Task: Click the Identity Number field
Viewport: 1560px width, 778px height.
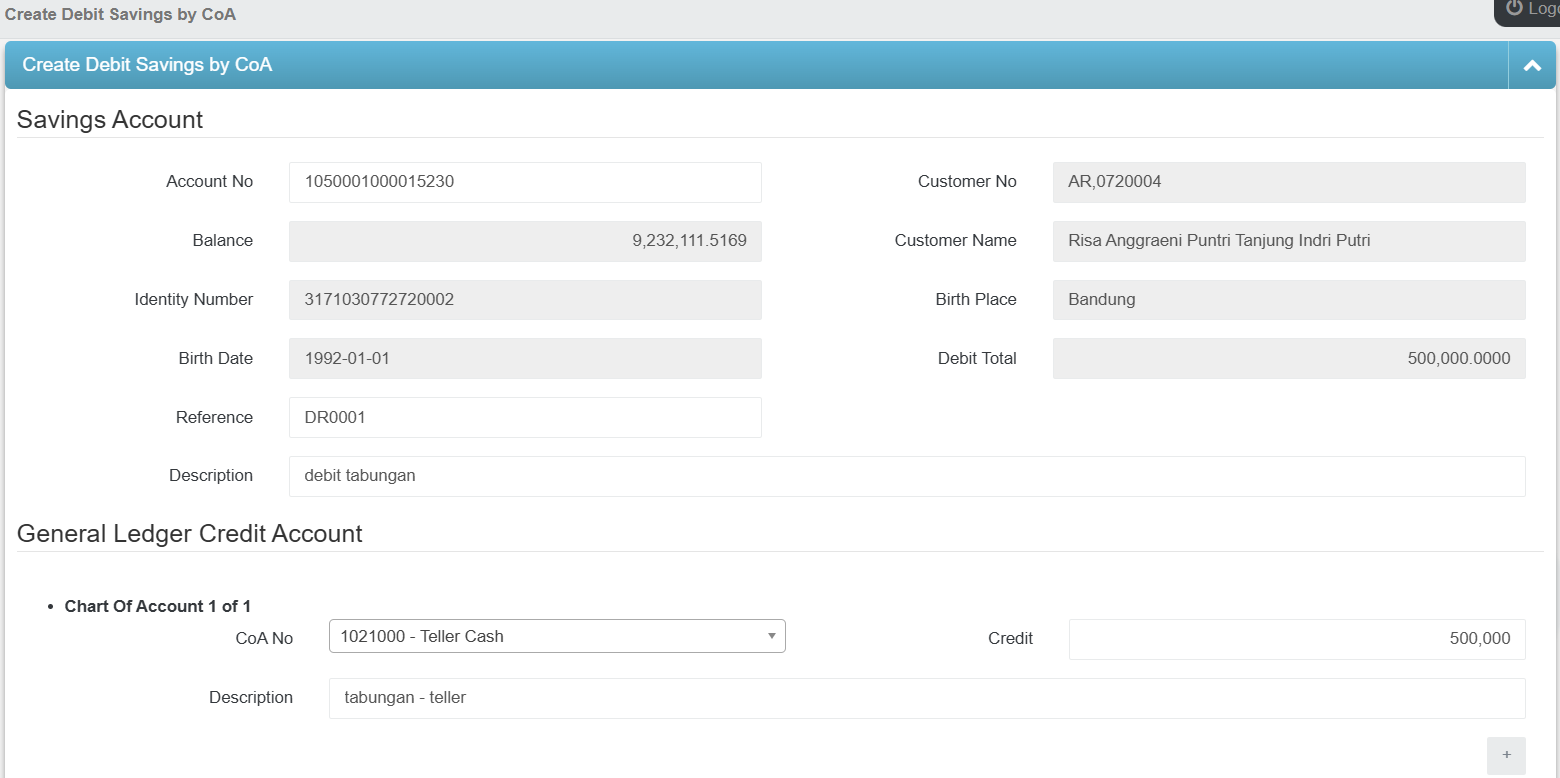Action: [x=525, y=300]
